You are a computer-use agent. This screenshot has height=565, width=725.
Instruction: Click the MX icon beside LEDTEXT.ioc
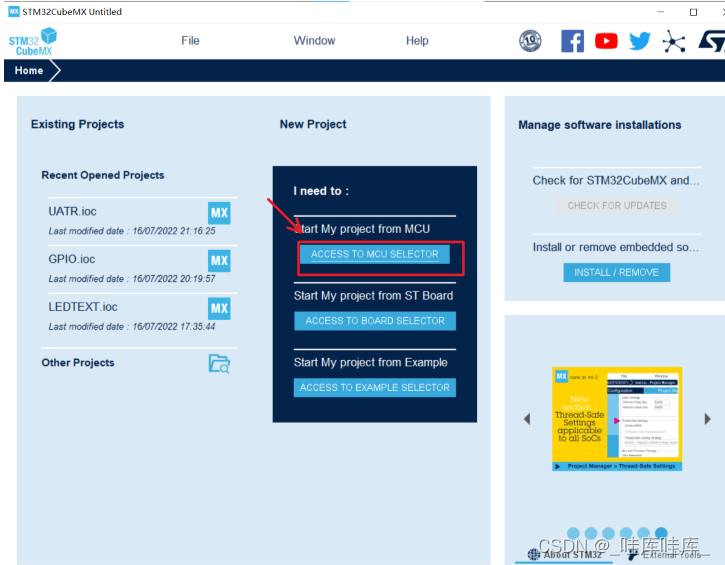coord(219,308)
